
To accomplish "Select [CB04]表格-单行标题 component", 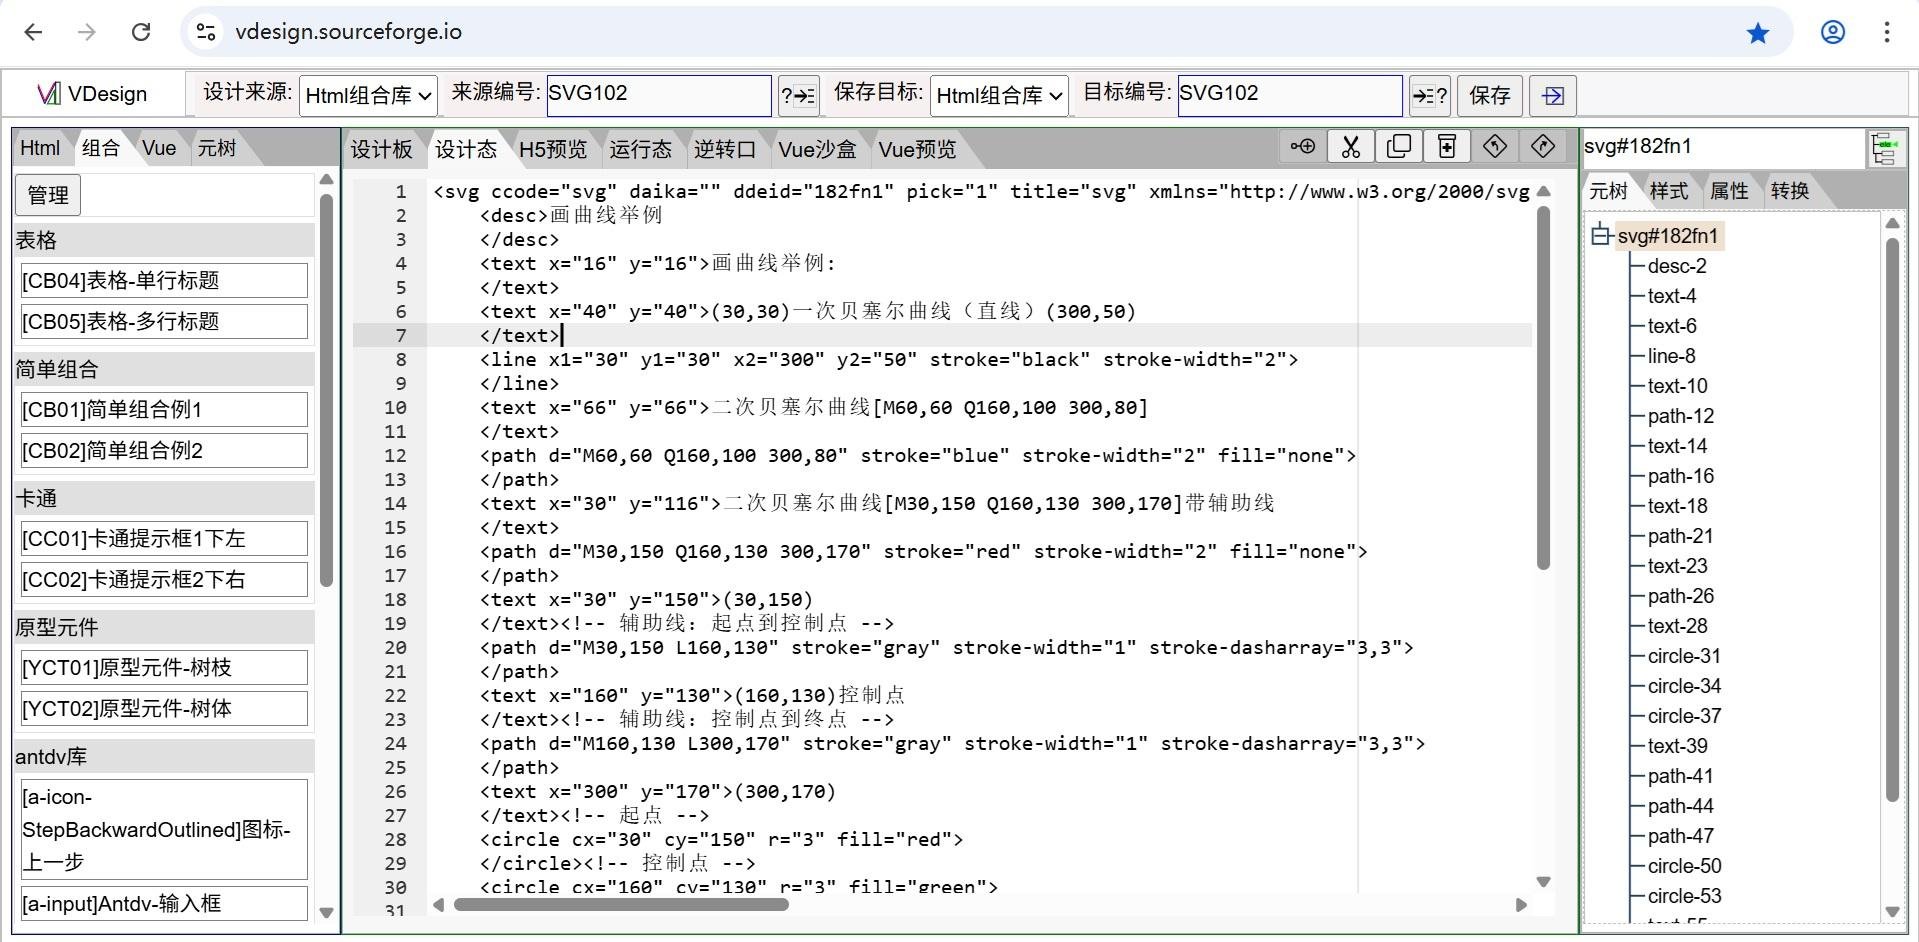I will [x=163, y=281].
